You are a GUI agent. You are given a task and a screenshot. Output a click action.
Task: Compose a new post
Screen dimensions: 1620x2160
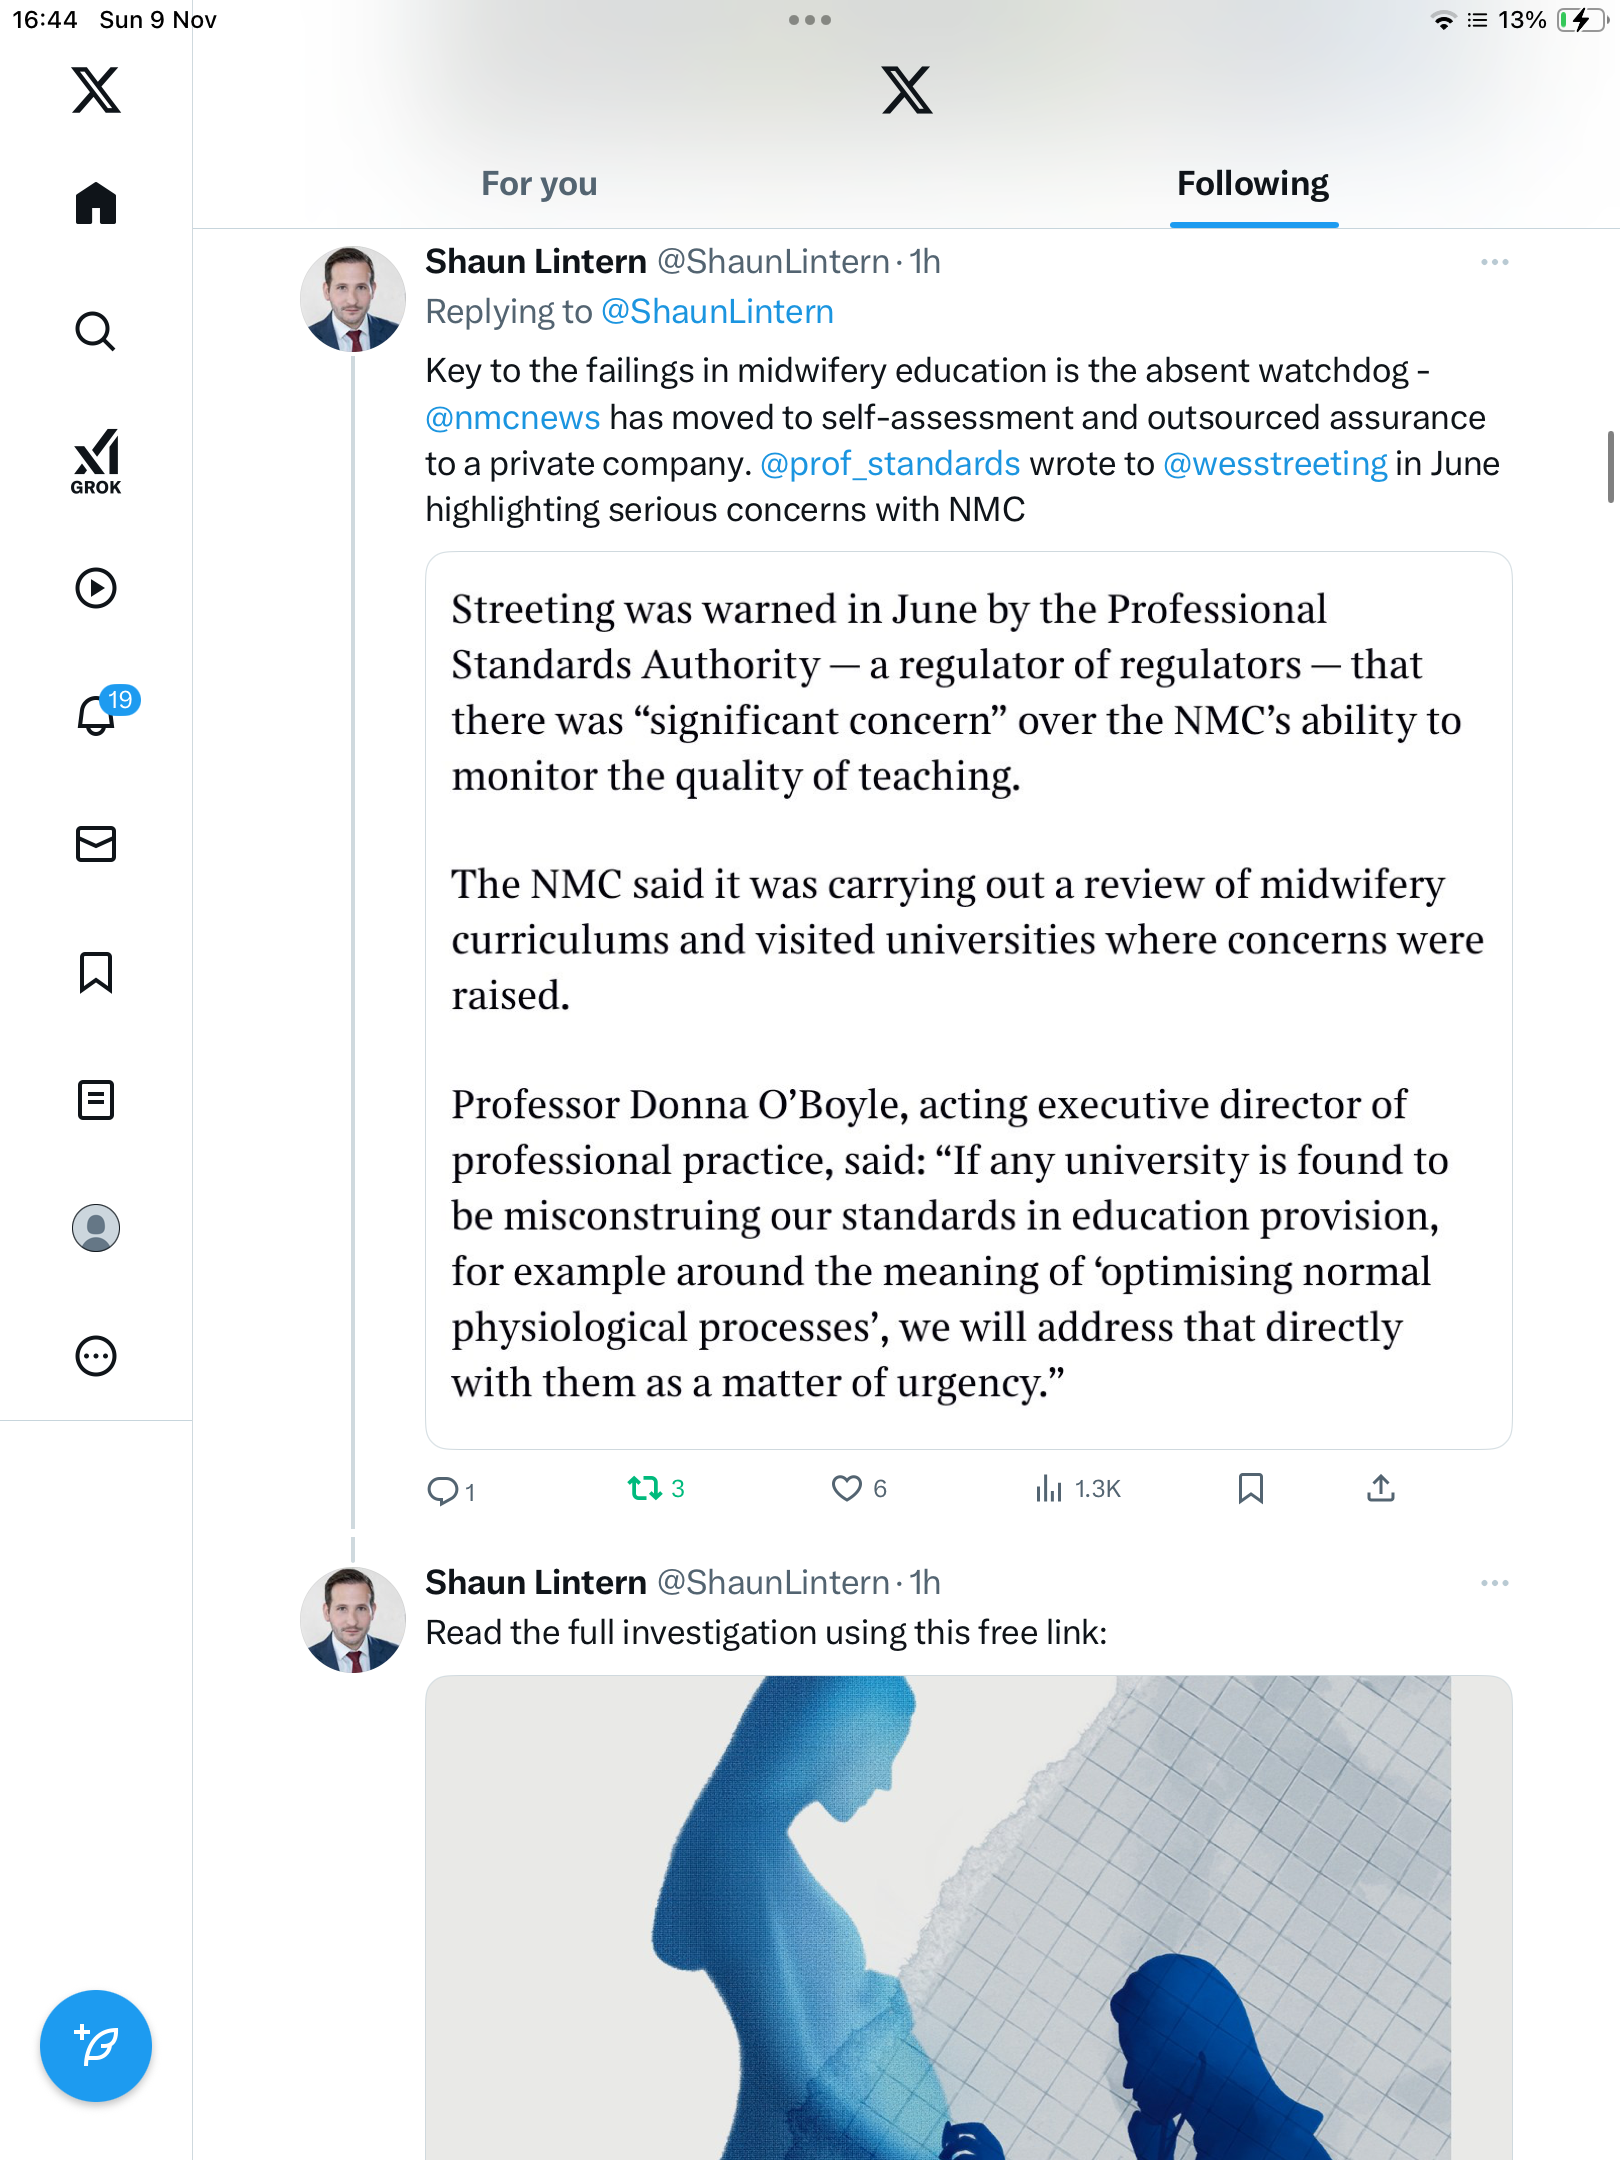coord(96,2046)
